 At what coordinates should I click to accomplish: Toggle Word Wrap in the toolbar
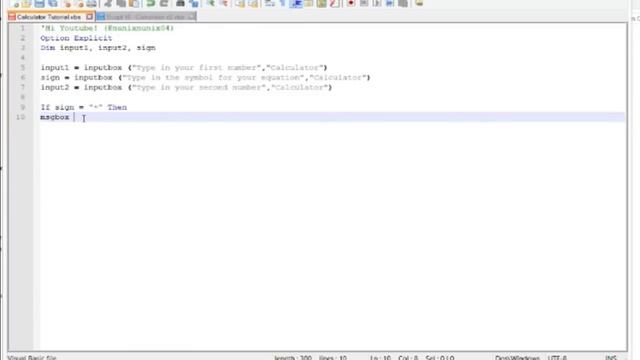tap(270, 3)
